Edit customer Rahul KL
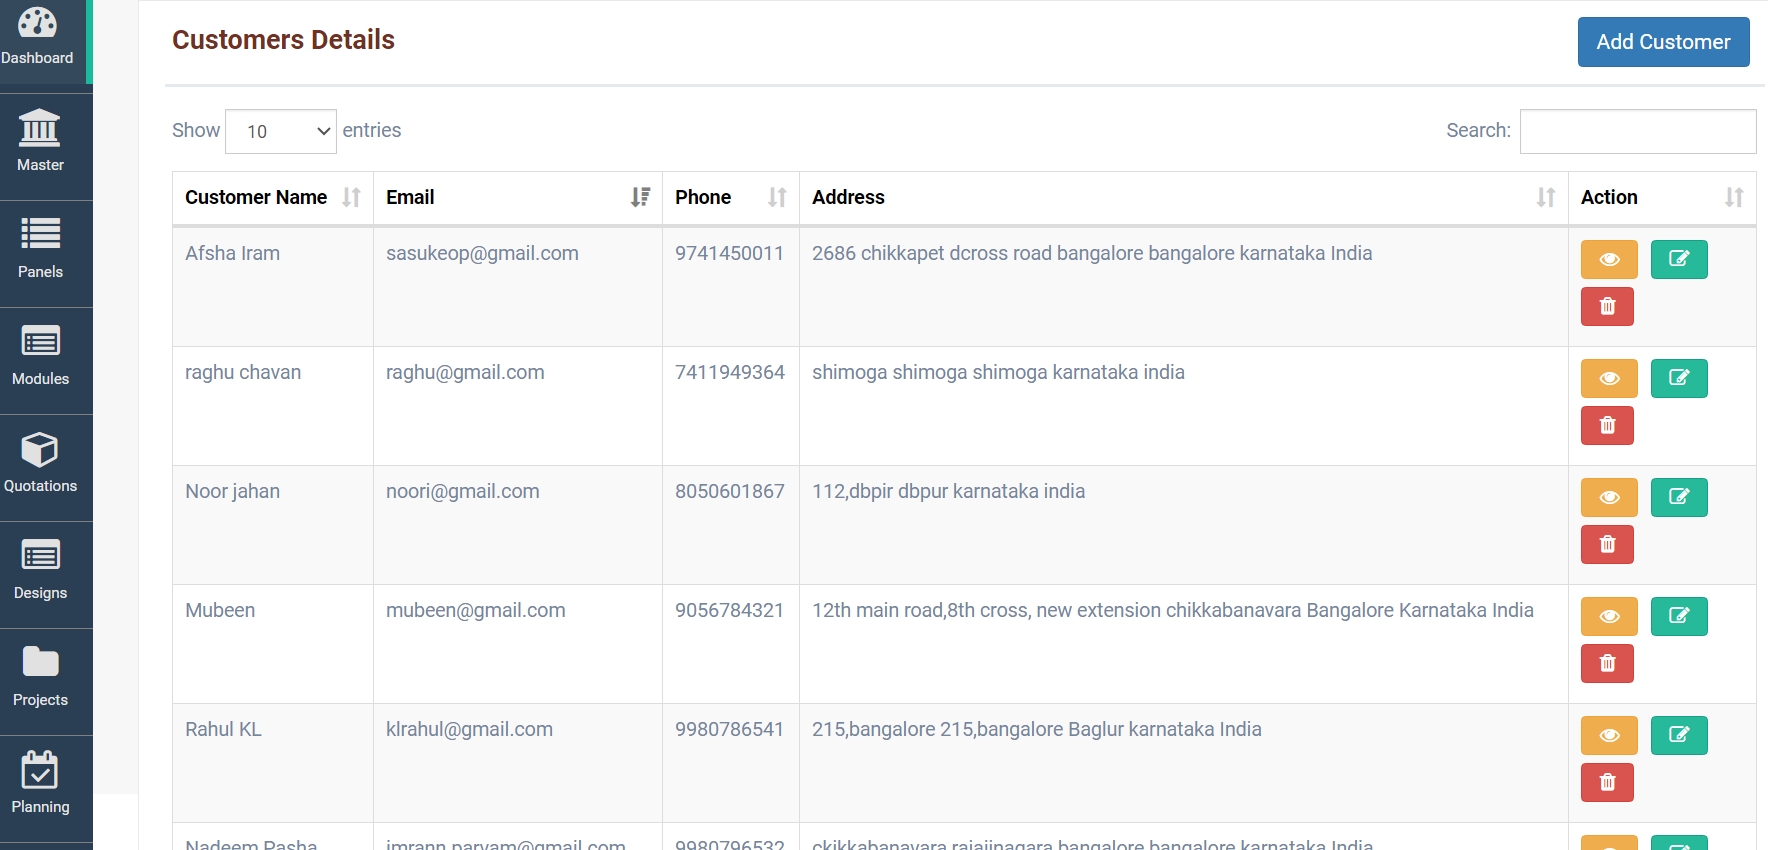The height and width of the screenshot is (850, 1768). [x=1679, y=736]
